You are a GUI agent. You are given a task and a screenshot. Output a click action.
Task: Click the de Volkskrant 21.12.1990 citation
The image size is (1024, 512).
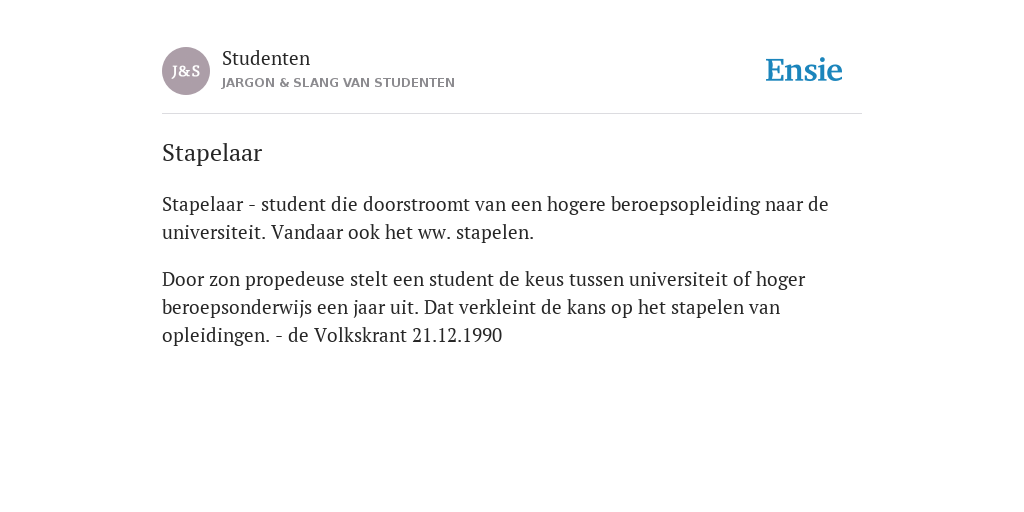pos(395,336)
